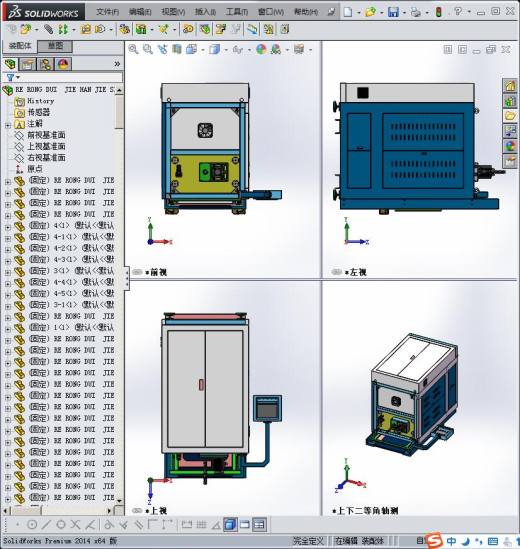Click the Sogou S input method icon
The height and width of the screenshot is (549, 520).
435,541
